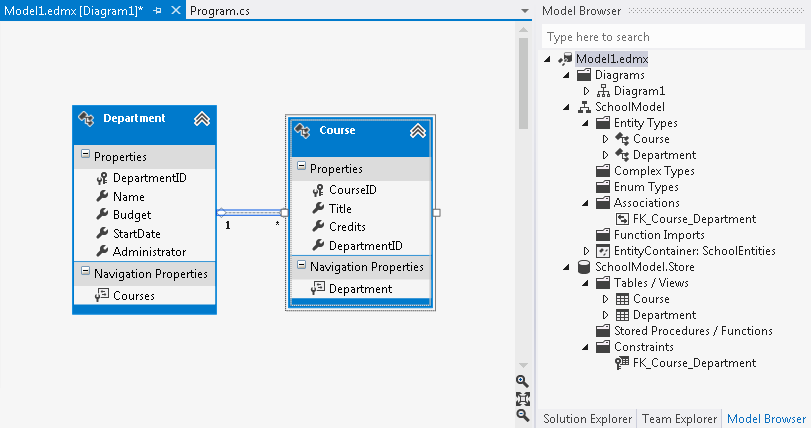Click the wrench icon beside Administrator property
811x428 pixels.
[102, 251]
